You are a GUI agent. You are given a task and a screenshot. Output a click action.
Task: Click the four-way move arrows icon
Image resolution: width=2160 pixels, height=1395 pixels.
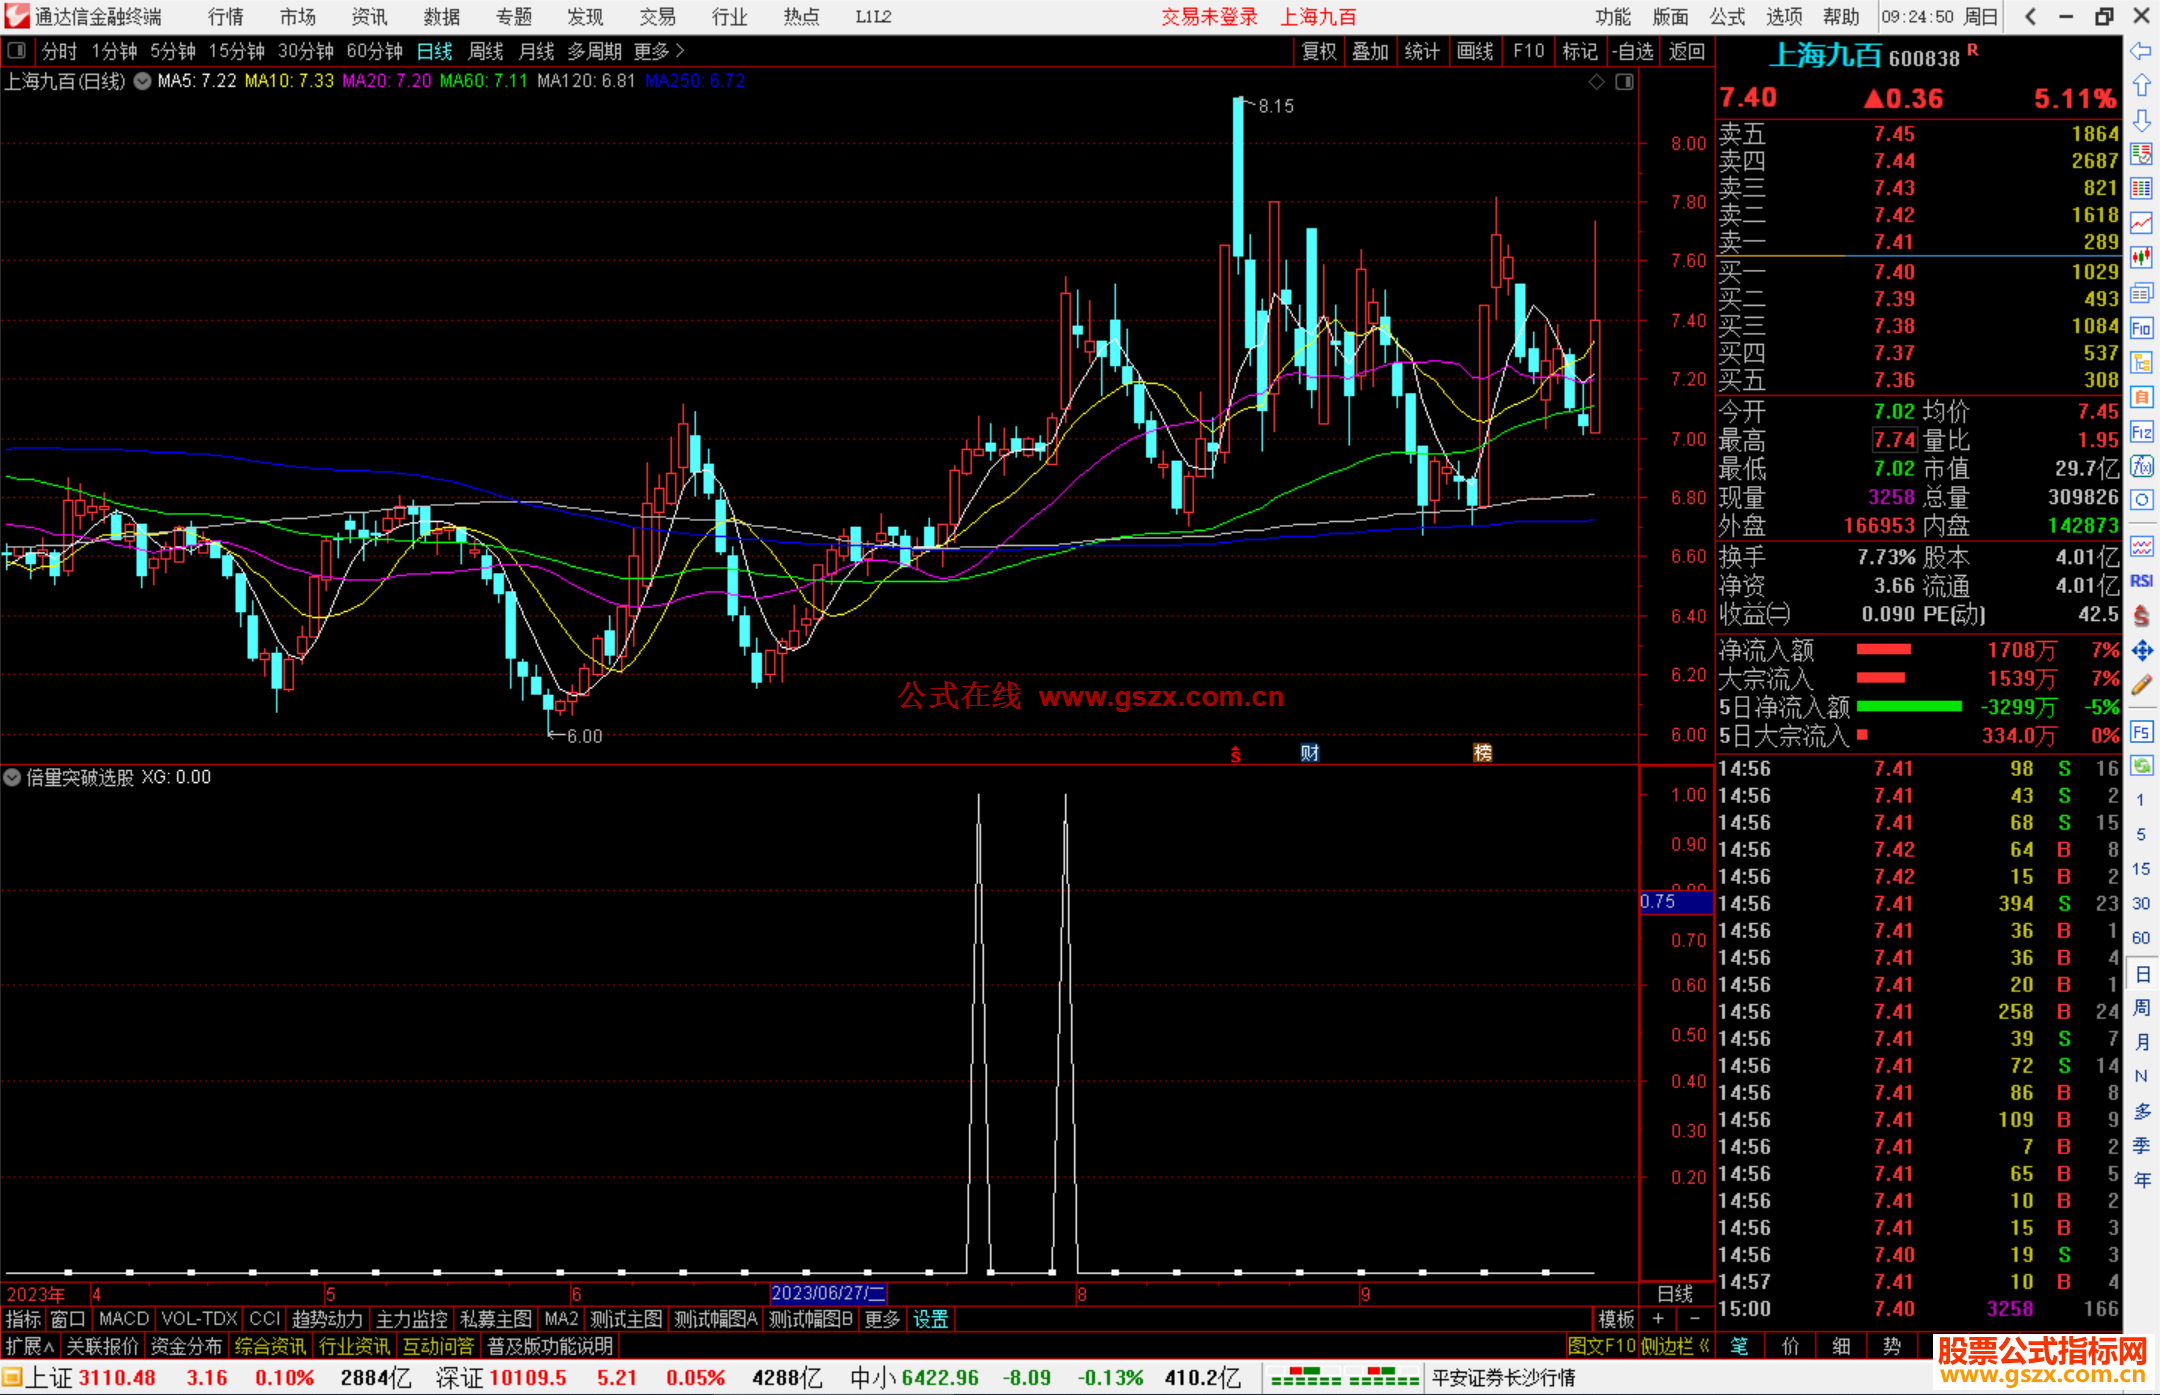(2141, 651)
